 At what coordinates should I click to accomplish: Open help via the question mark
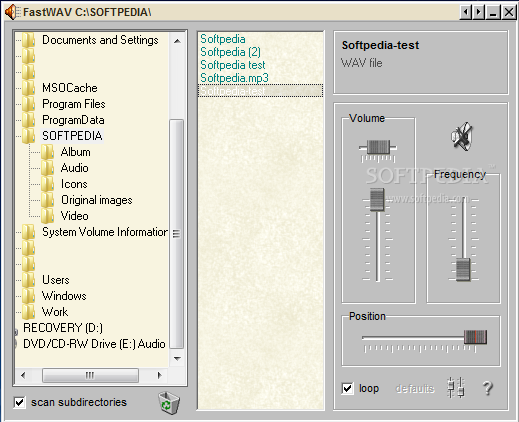tap(488, 388)
